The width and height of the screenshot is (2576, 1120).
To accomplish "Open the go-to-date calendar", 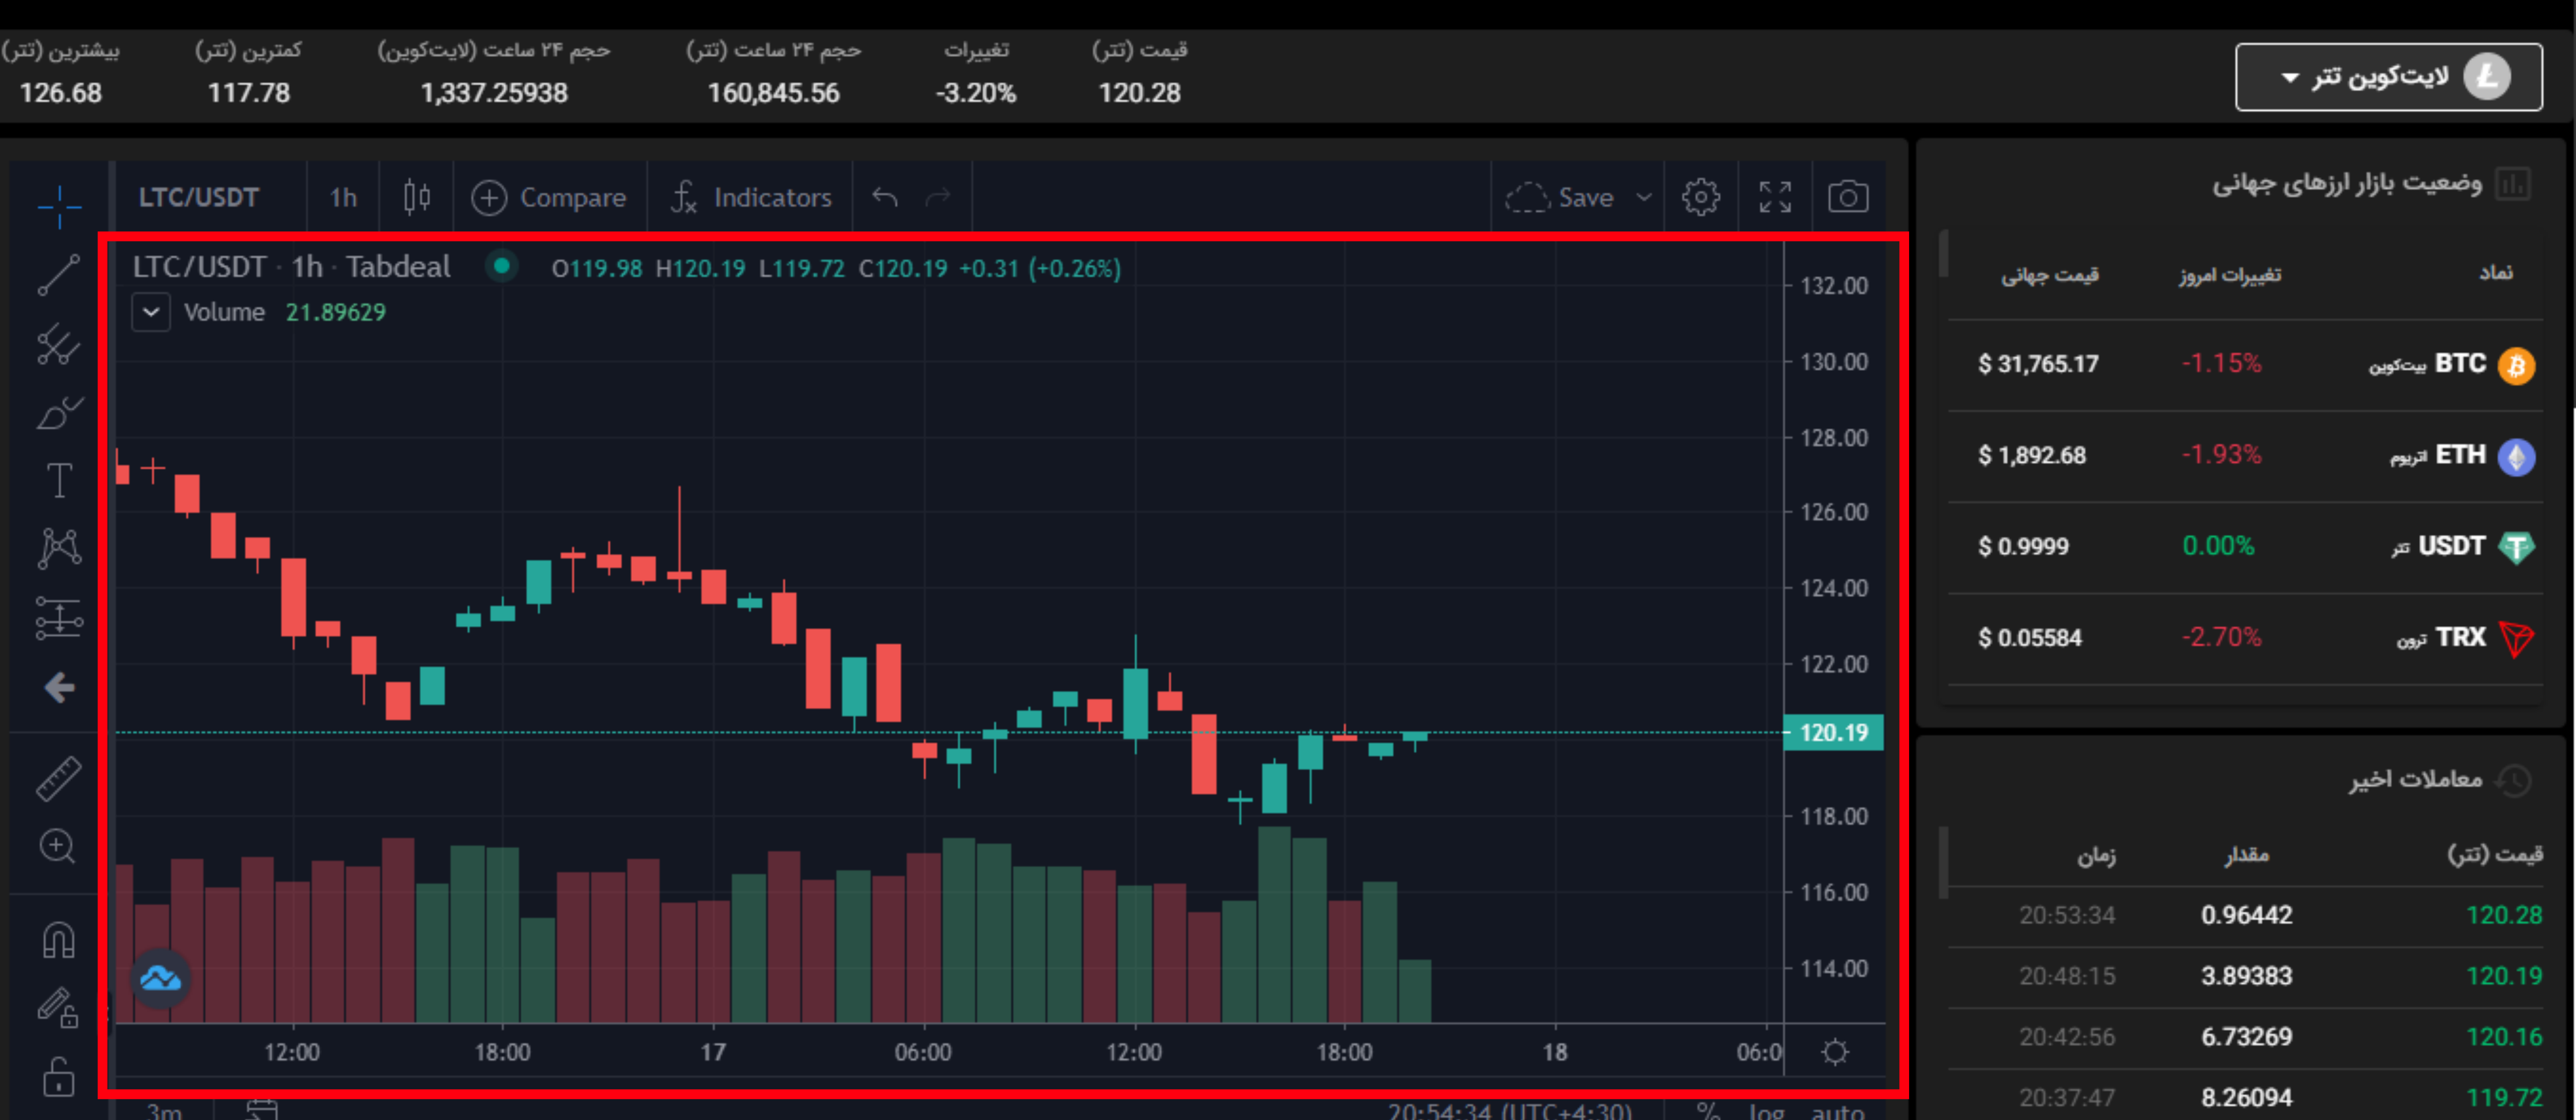I will pyautogui.click(x=262, y=1110).
